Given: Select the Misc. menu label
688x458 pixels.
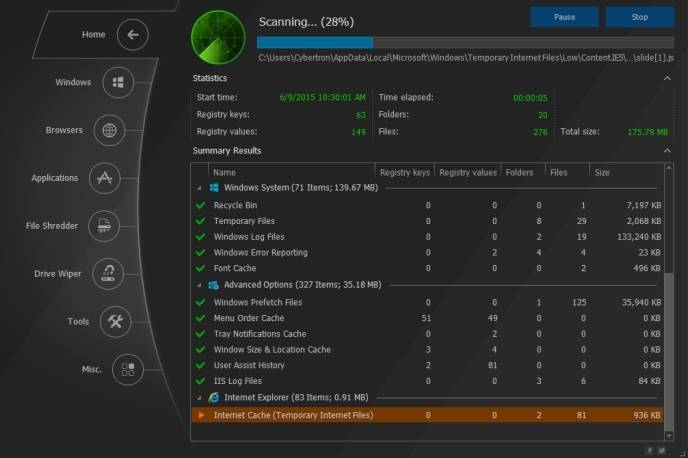Looking at the screenshot, I should tap(92, 369).
